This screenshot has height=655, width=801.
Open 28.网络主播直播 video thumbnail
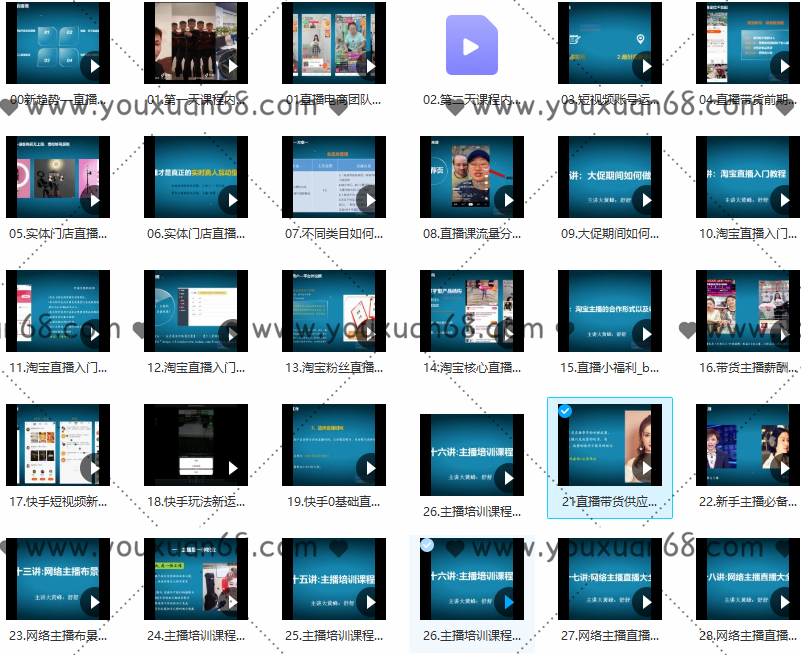pos(747,578)
